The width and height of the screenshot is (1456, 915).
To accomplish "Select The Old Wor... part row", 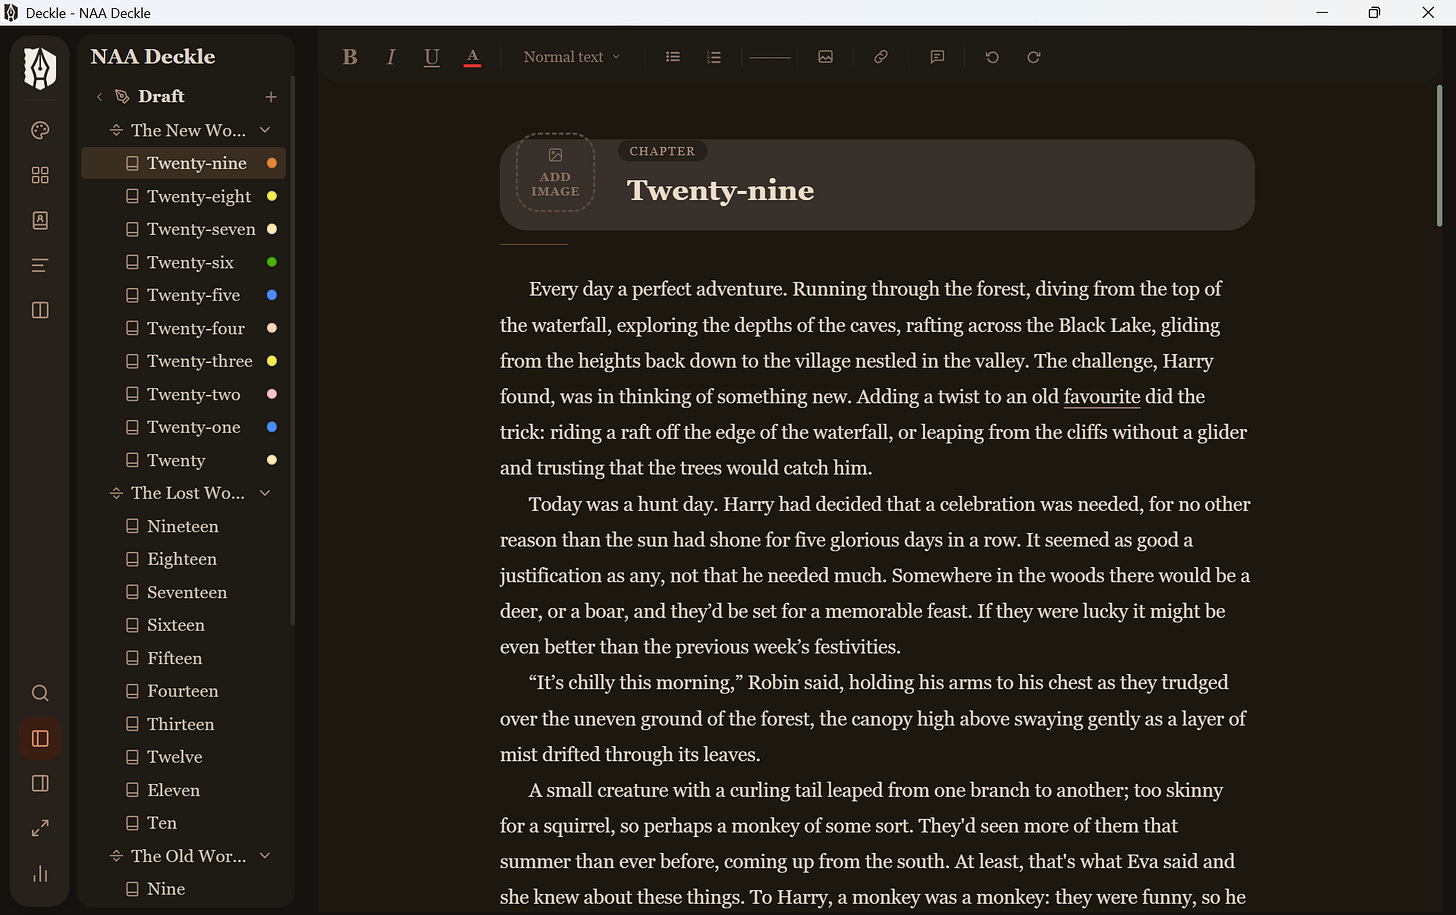I will point(184,856).
